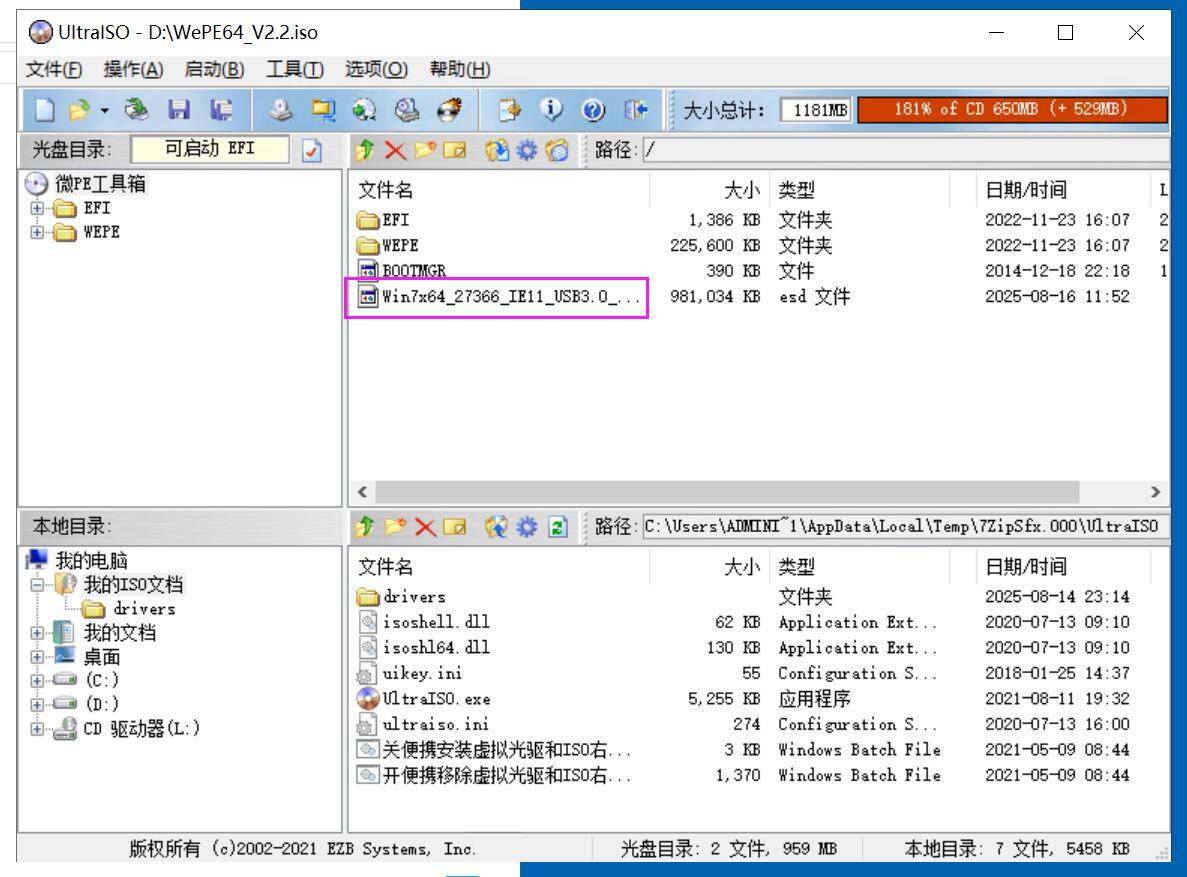Sort the ISO file list by 大小 column
This screenshot has height=877, width=1187.
click(710, 190)
